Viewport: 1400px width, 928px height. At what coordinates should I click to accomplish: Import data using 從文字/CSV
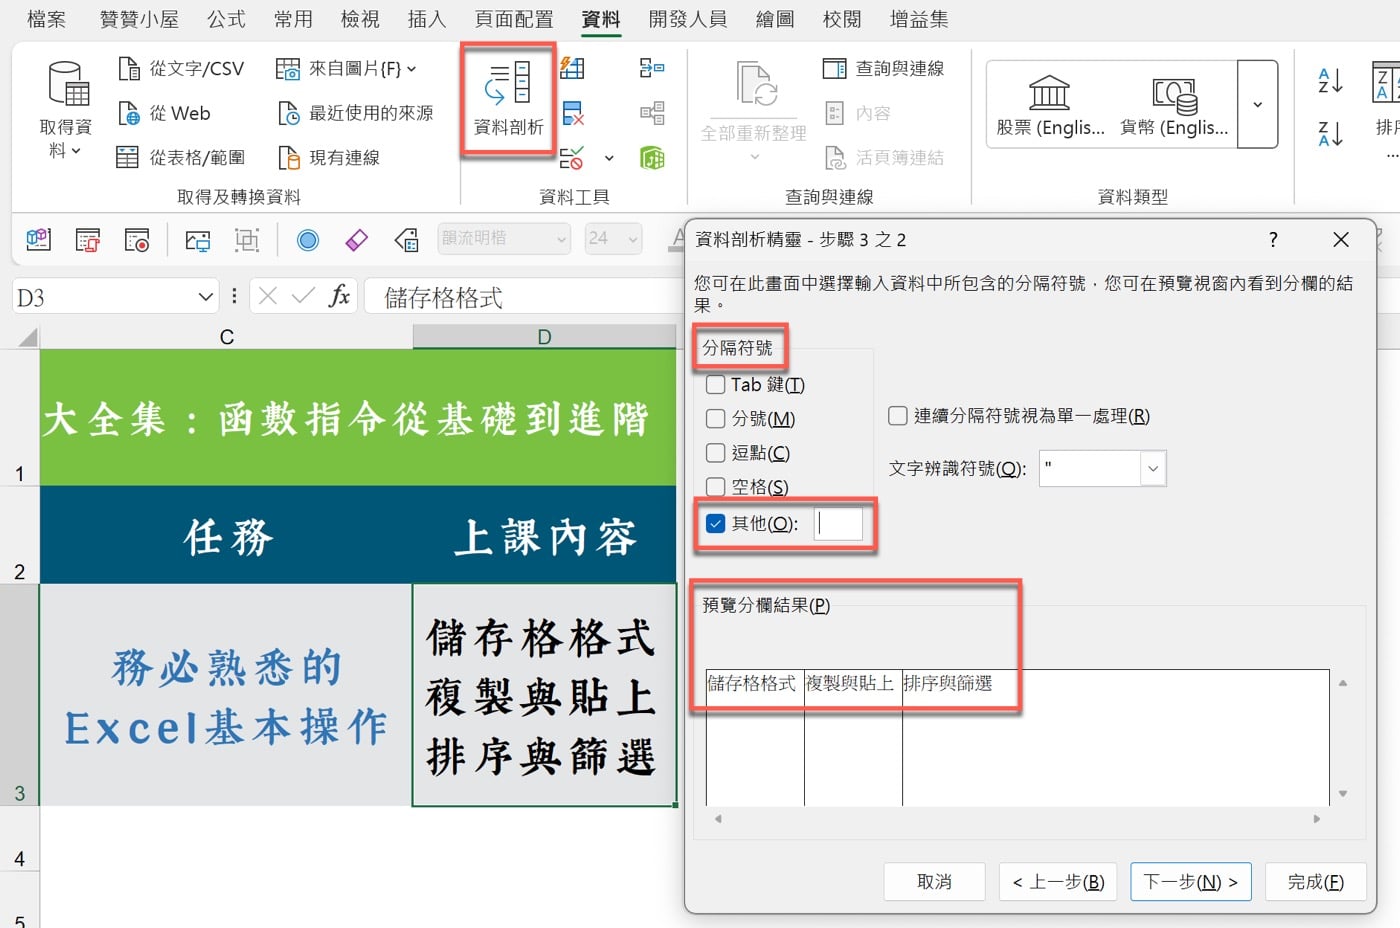coord(180,68)
